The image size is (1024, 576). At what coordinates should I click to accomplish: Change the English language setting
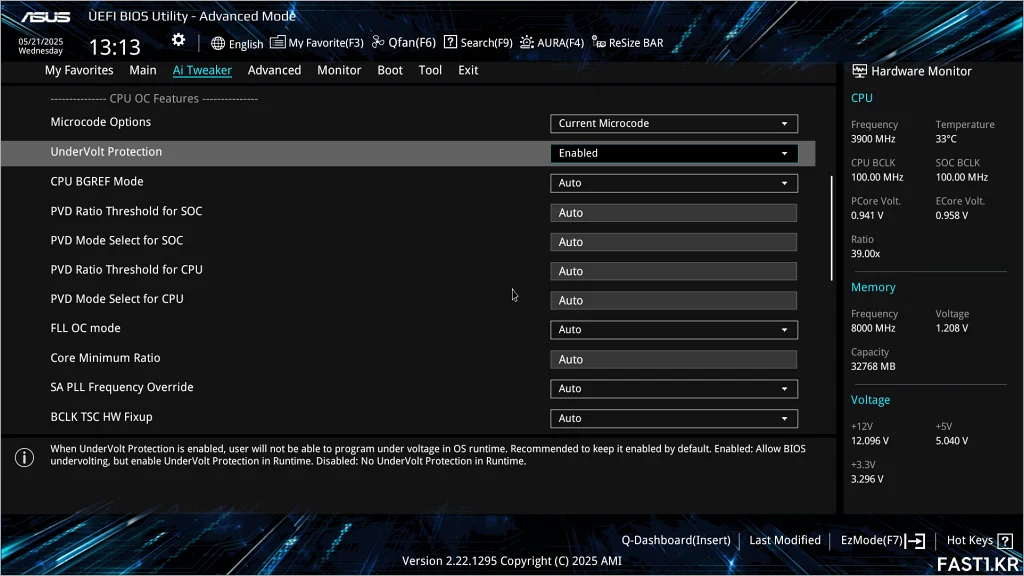246,44
